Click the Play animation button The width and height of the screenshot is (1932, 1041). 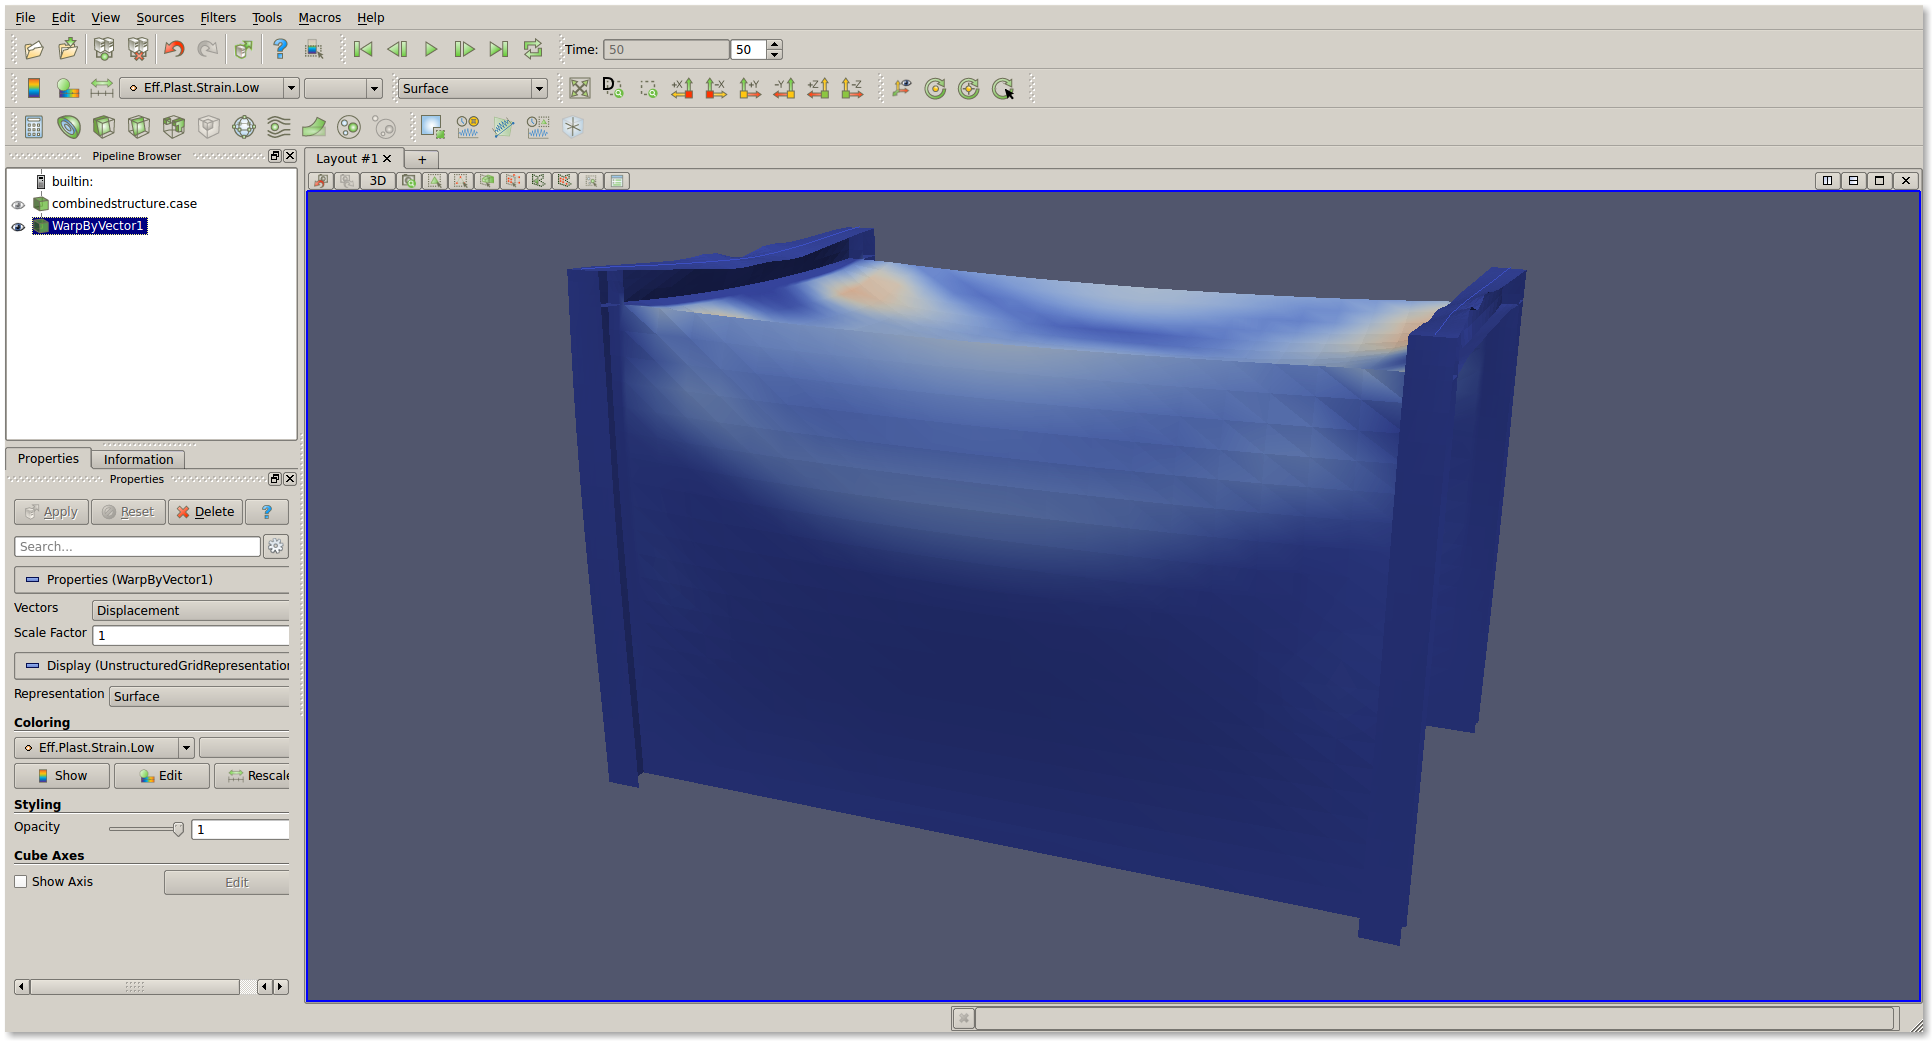[431, 49]
